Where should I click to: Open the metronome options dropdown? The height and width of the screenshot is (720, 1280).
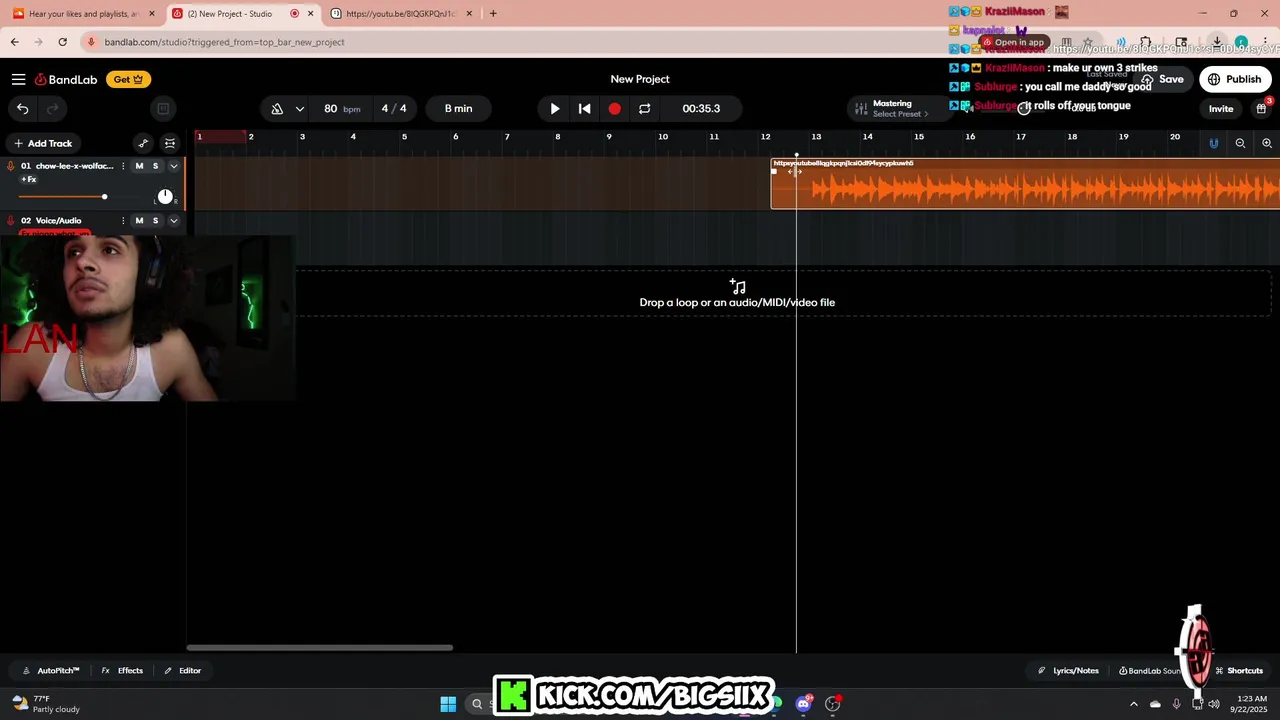pyautogui.click(x=299, y=108)
